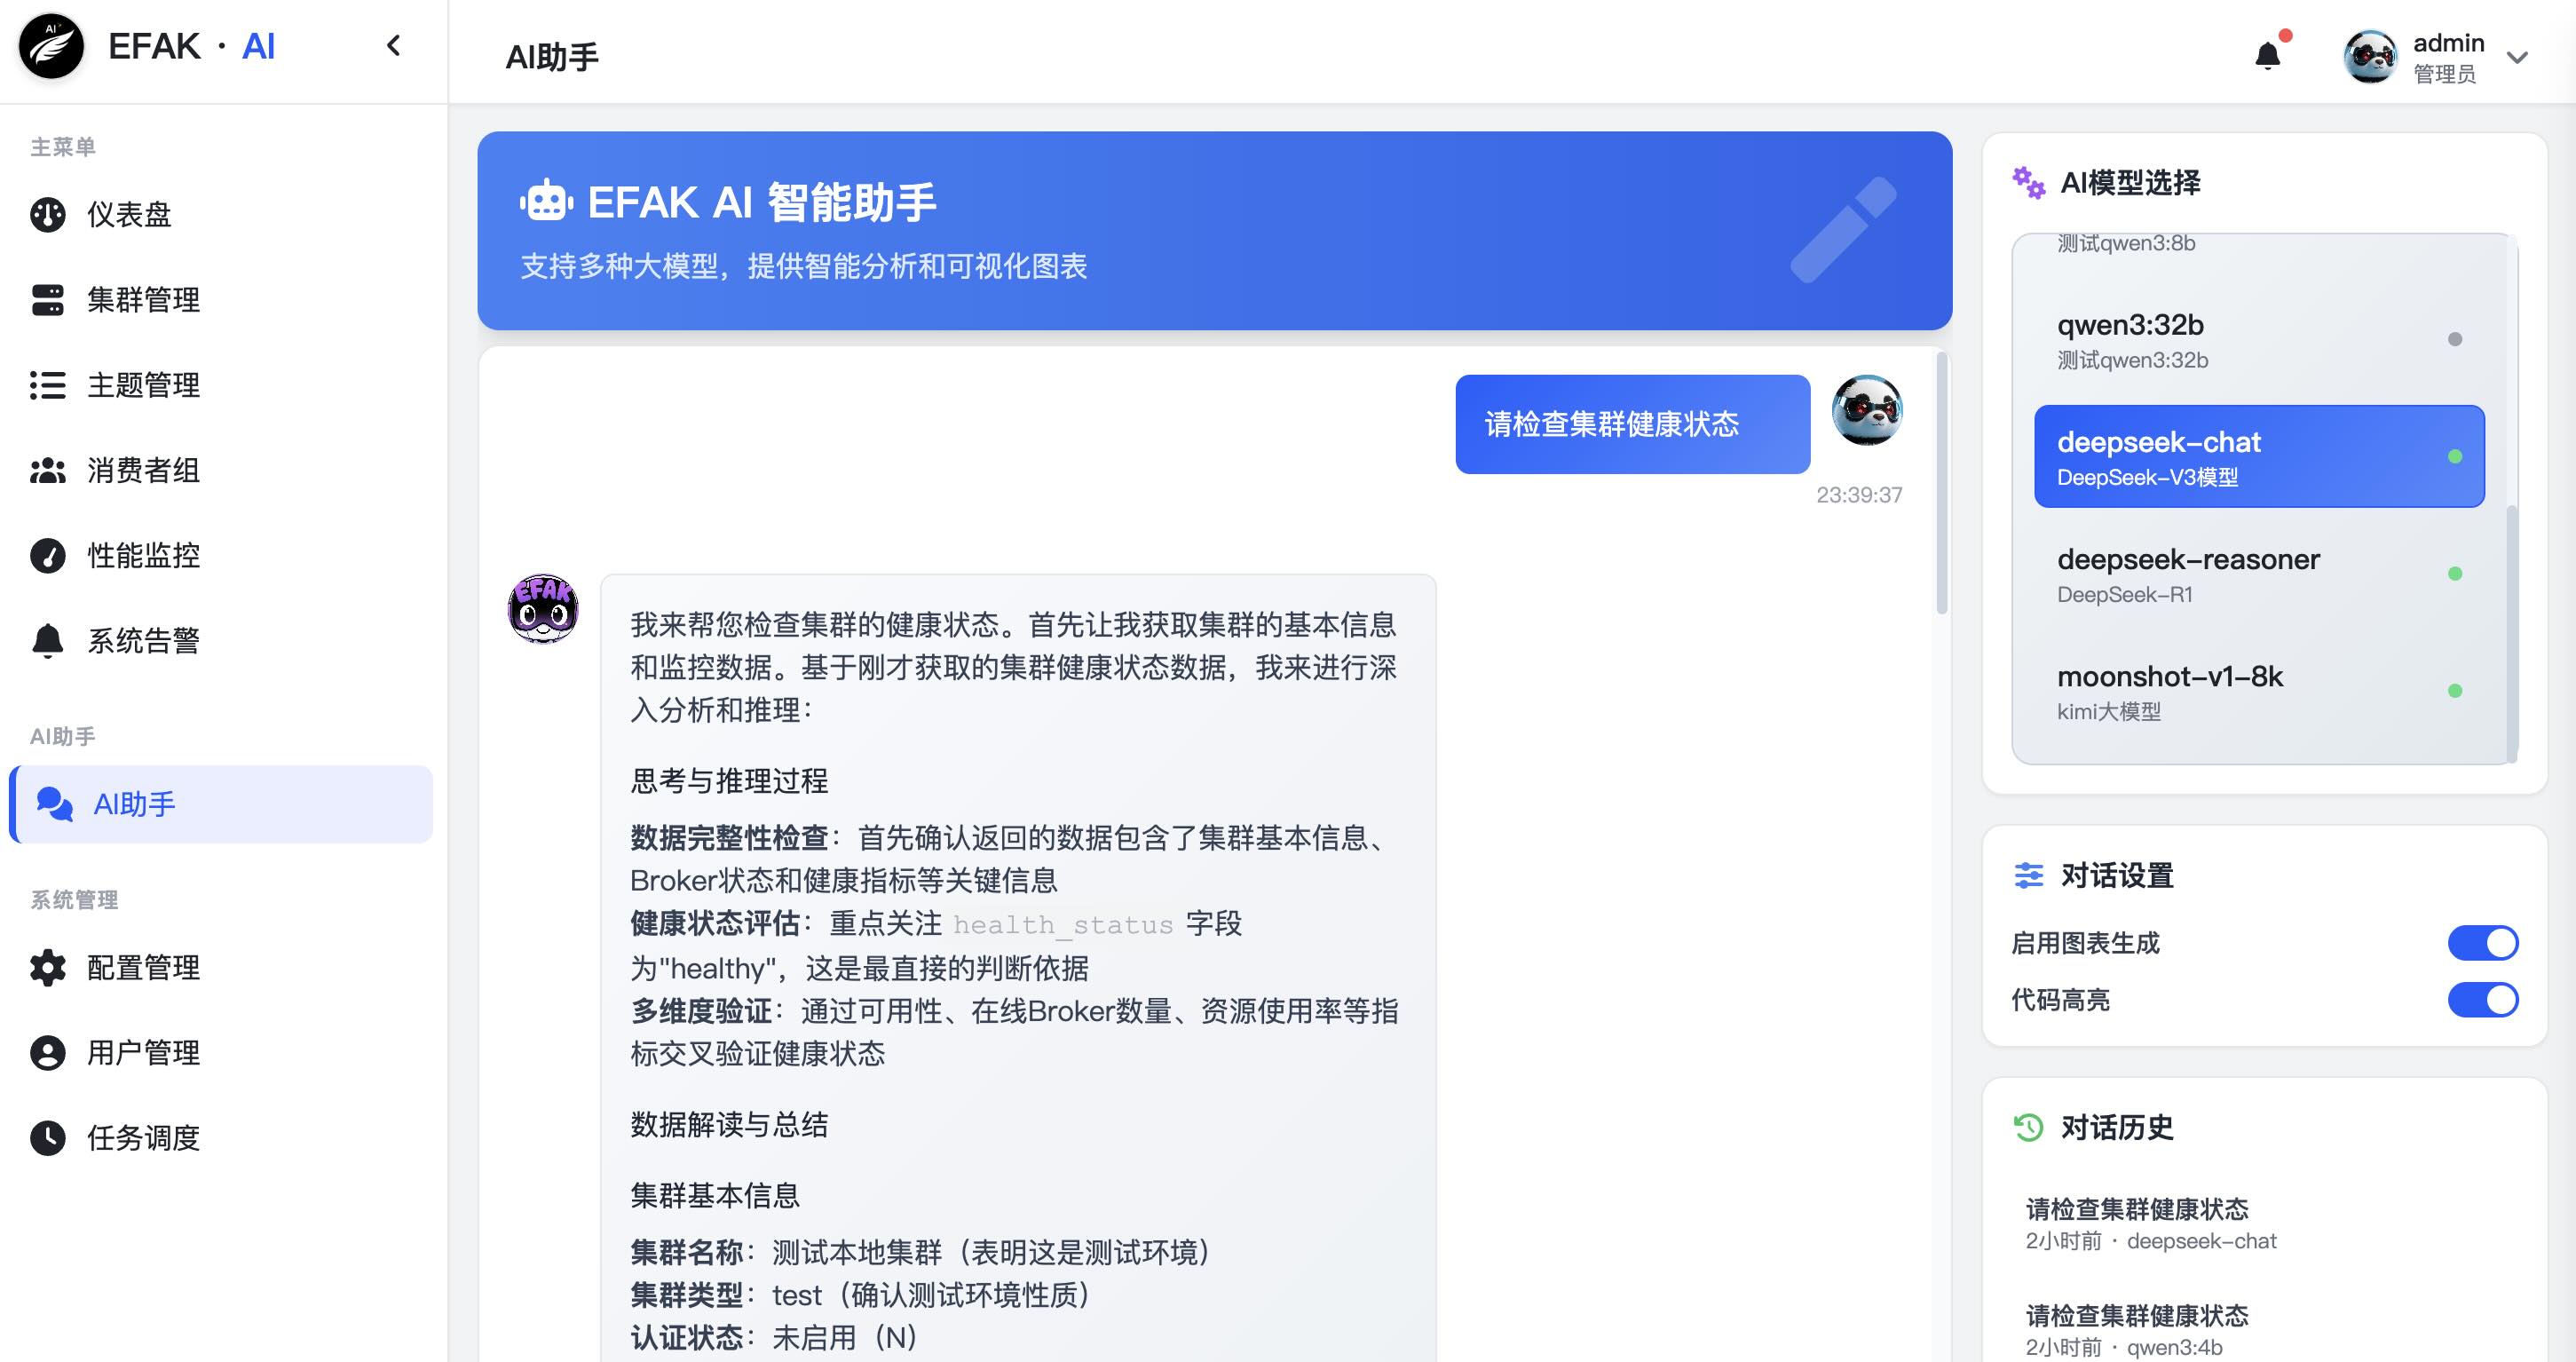The height and width of the screenshot is (1362, 2576).
Task: Click the EFAK feather logo
Action: 51,46
